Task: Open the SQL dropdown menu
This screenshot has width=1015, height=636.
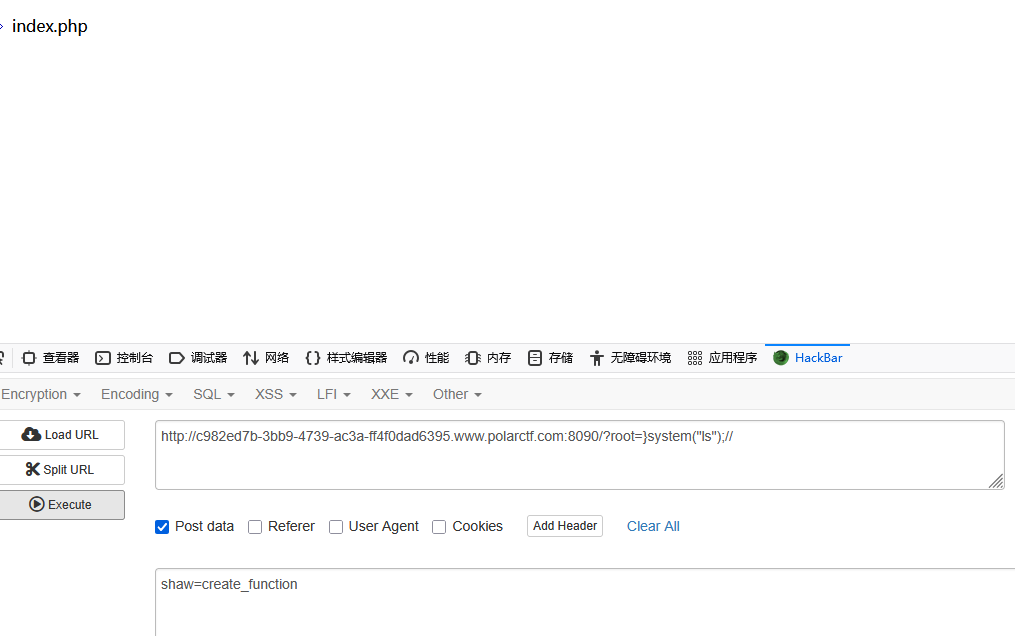Action: (214, 394)
